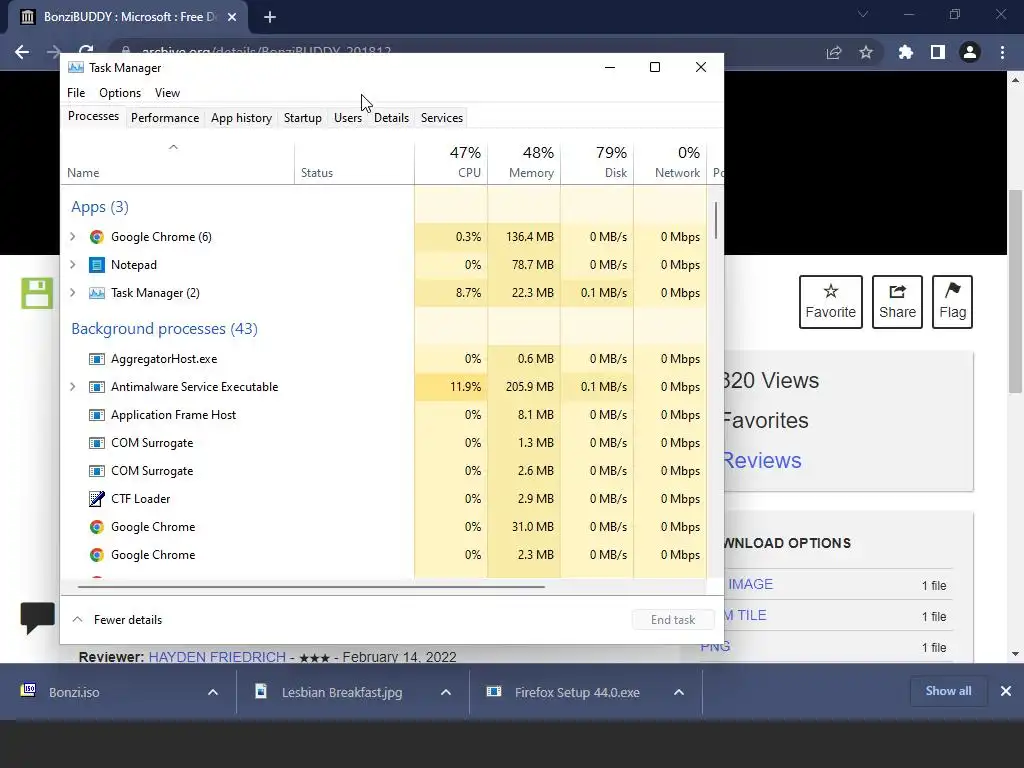This screenshot has height=768, width=1024.
Task: Open the Chrome three-dot menu
Action: (x=1002, y=52)
